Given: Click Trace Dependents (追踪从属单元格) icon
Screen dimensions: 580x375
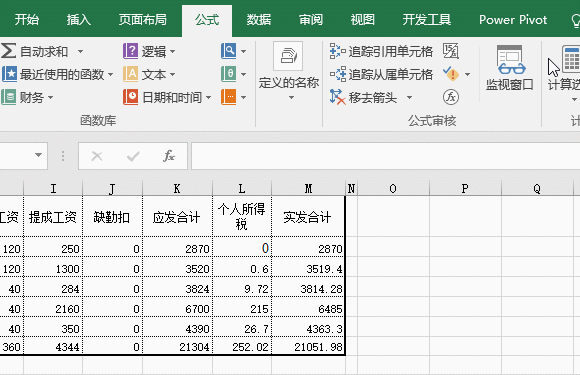Looking at the screenshot, I should [338, 74].
